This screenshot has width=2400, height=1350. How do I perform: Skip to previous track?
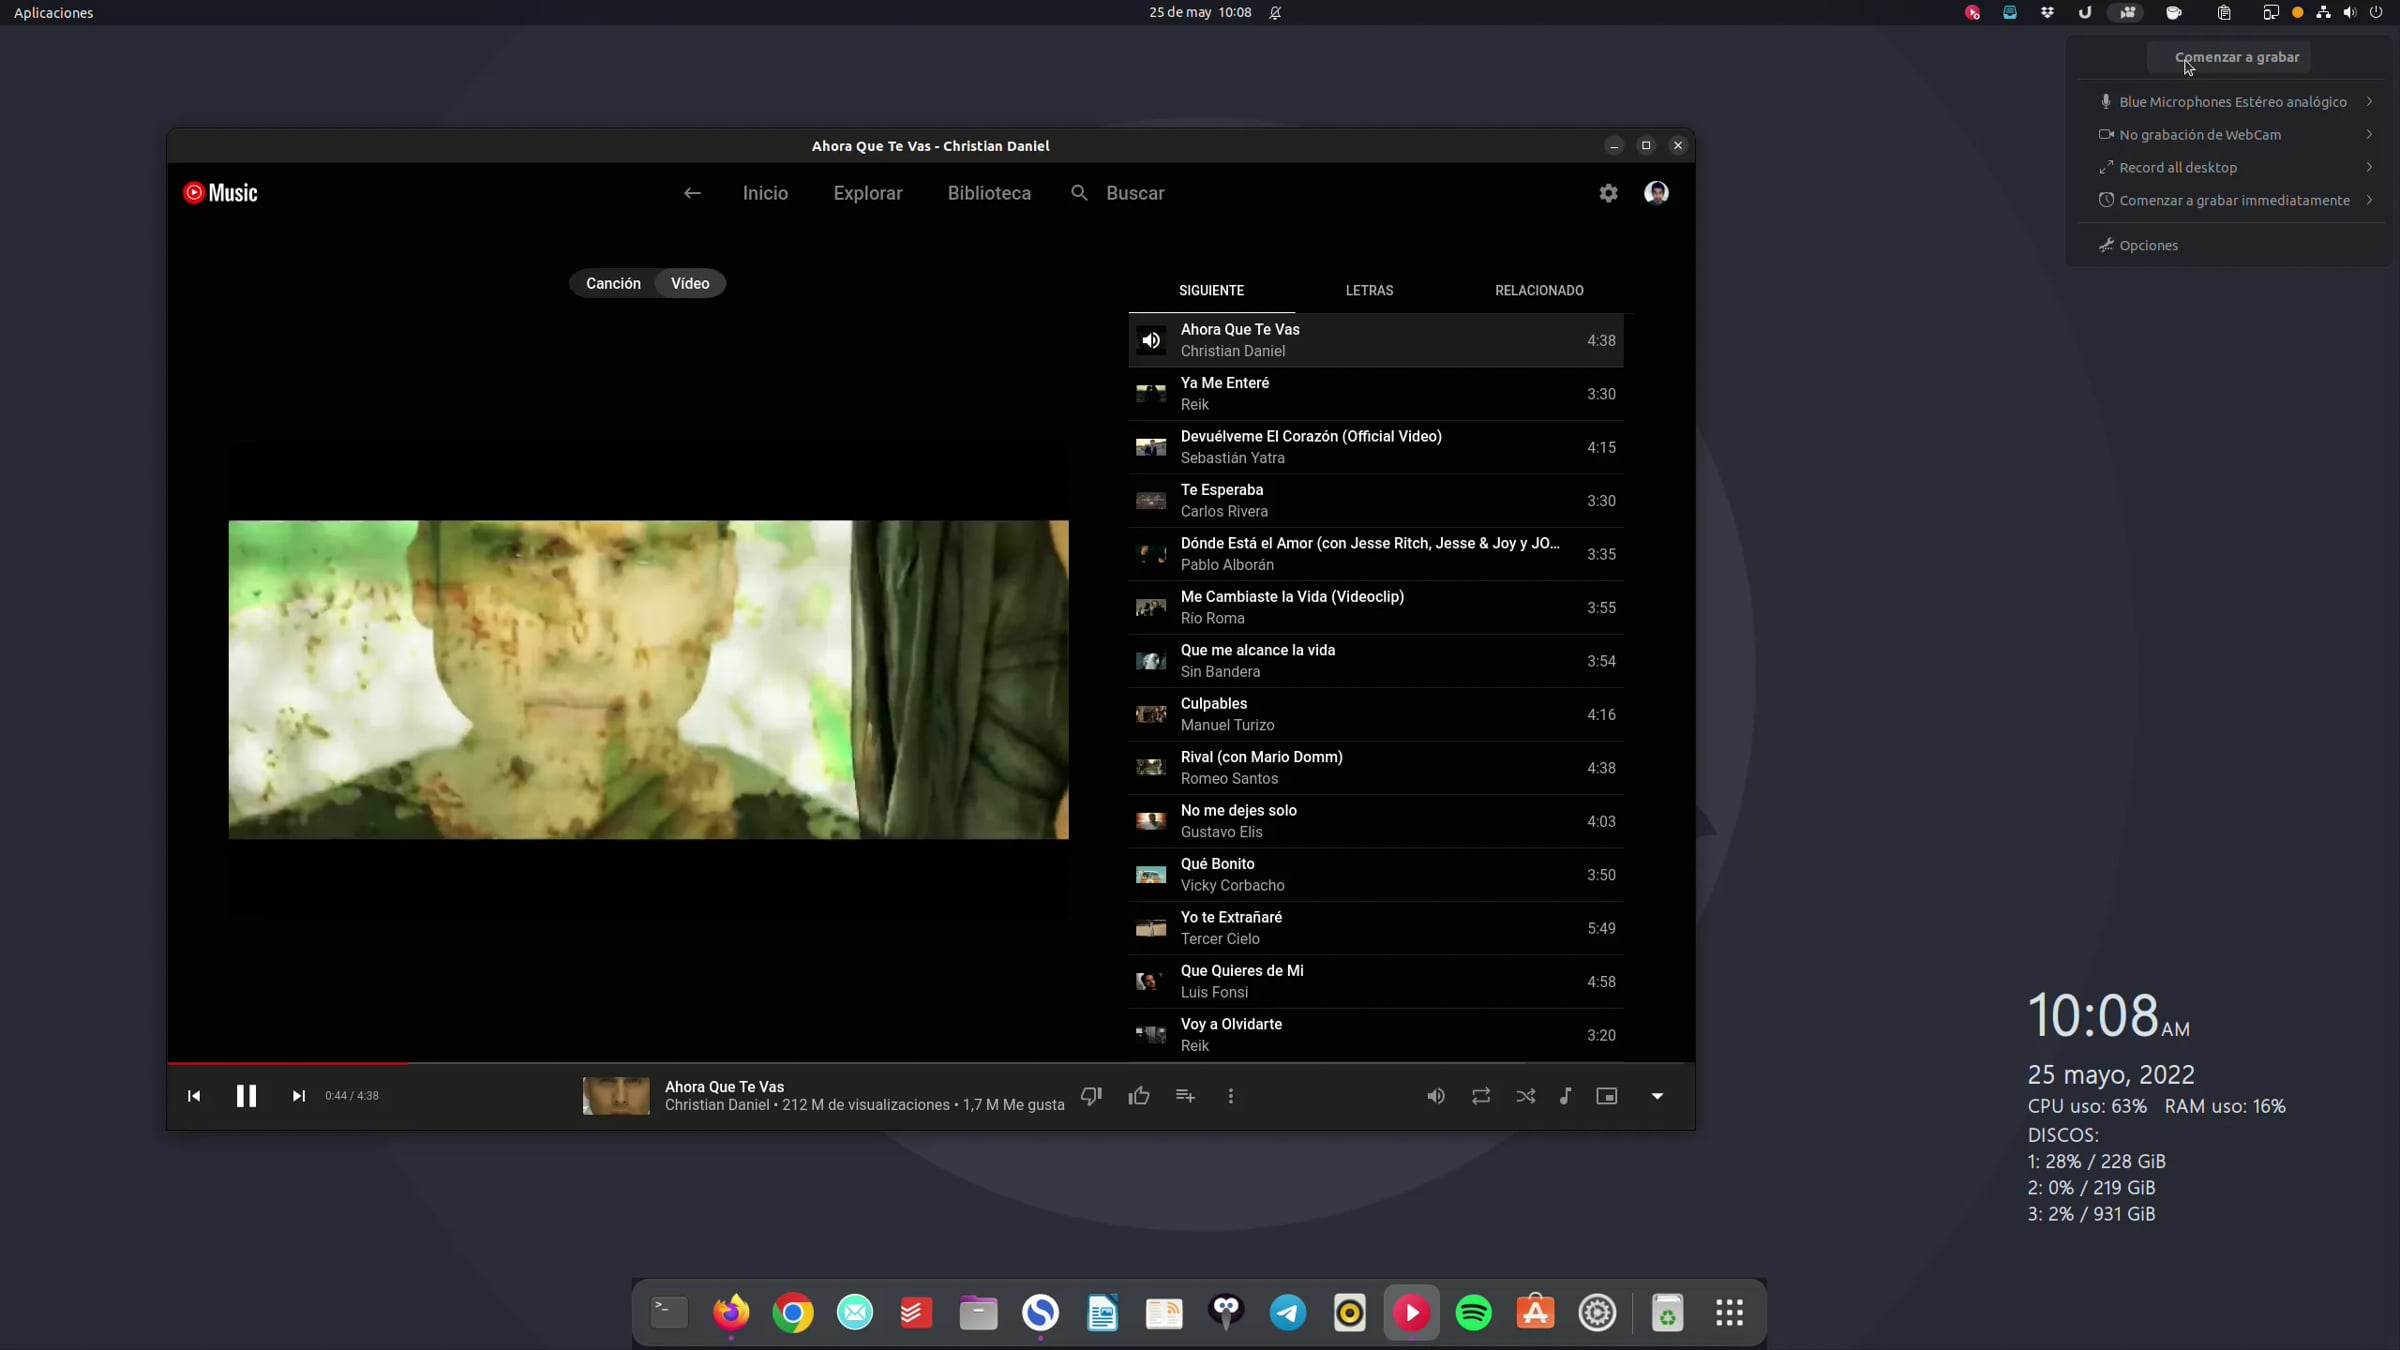[x=194, y=1096]
